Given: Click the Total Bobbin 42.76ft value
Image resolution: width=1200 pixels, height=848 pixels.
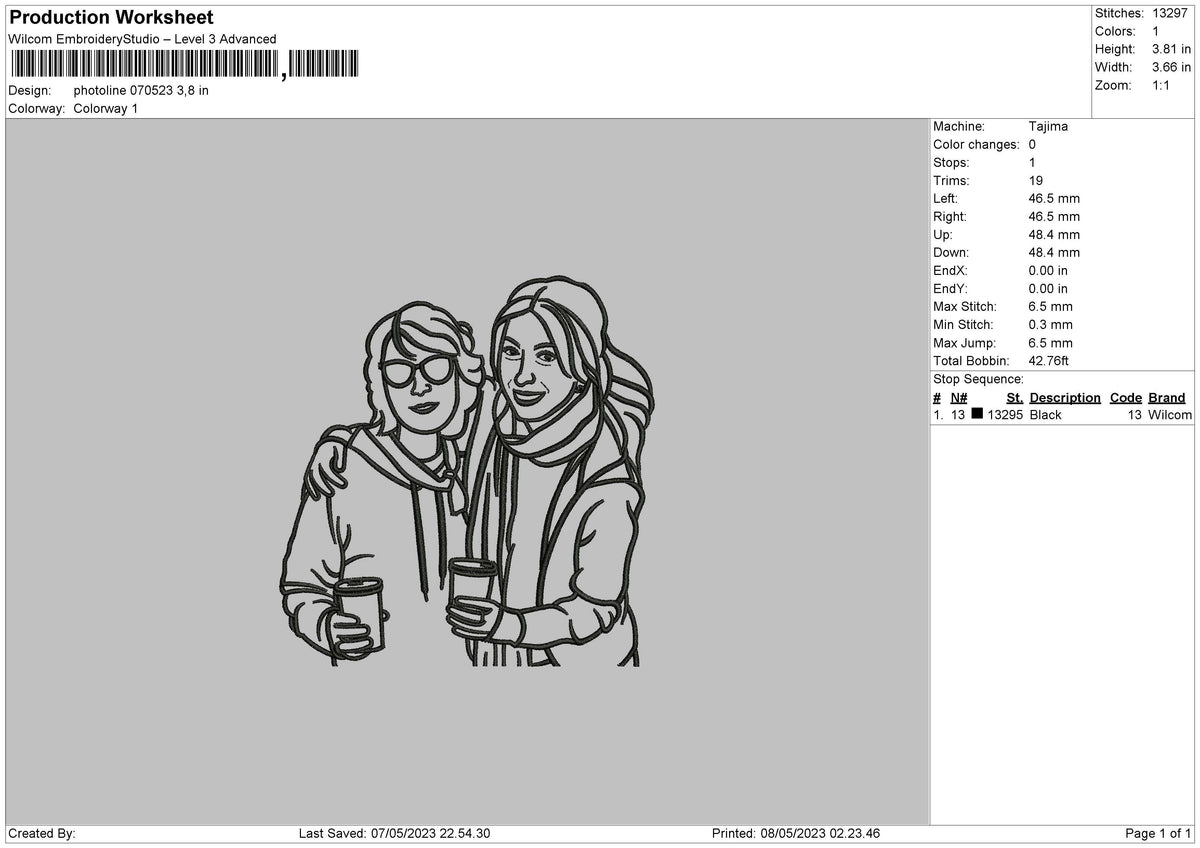Looking at the screenshot, I should [1049, 360].
